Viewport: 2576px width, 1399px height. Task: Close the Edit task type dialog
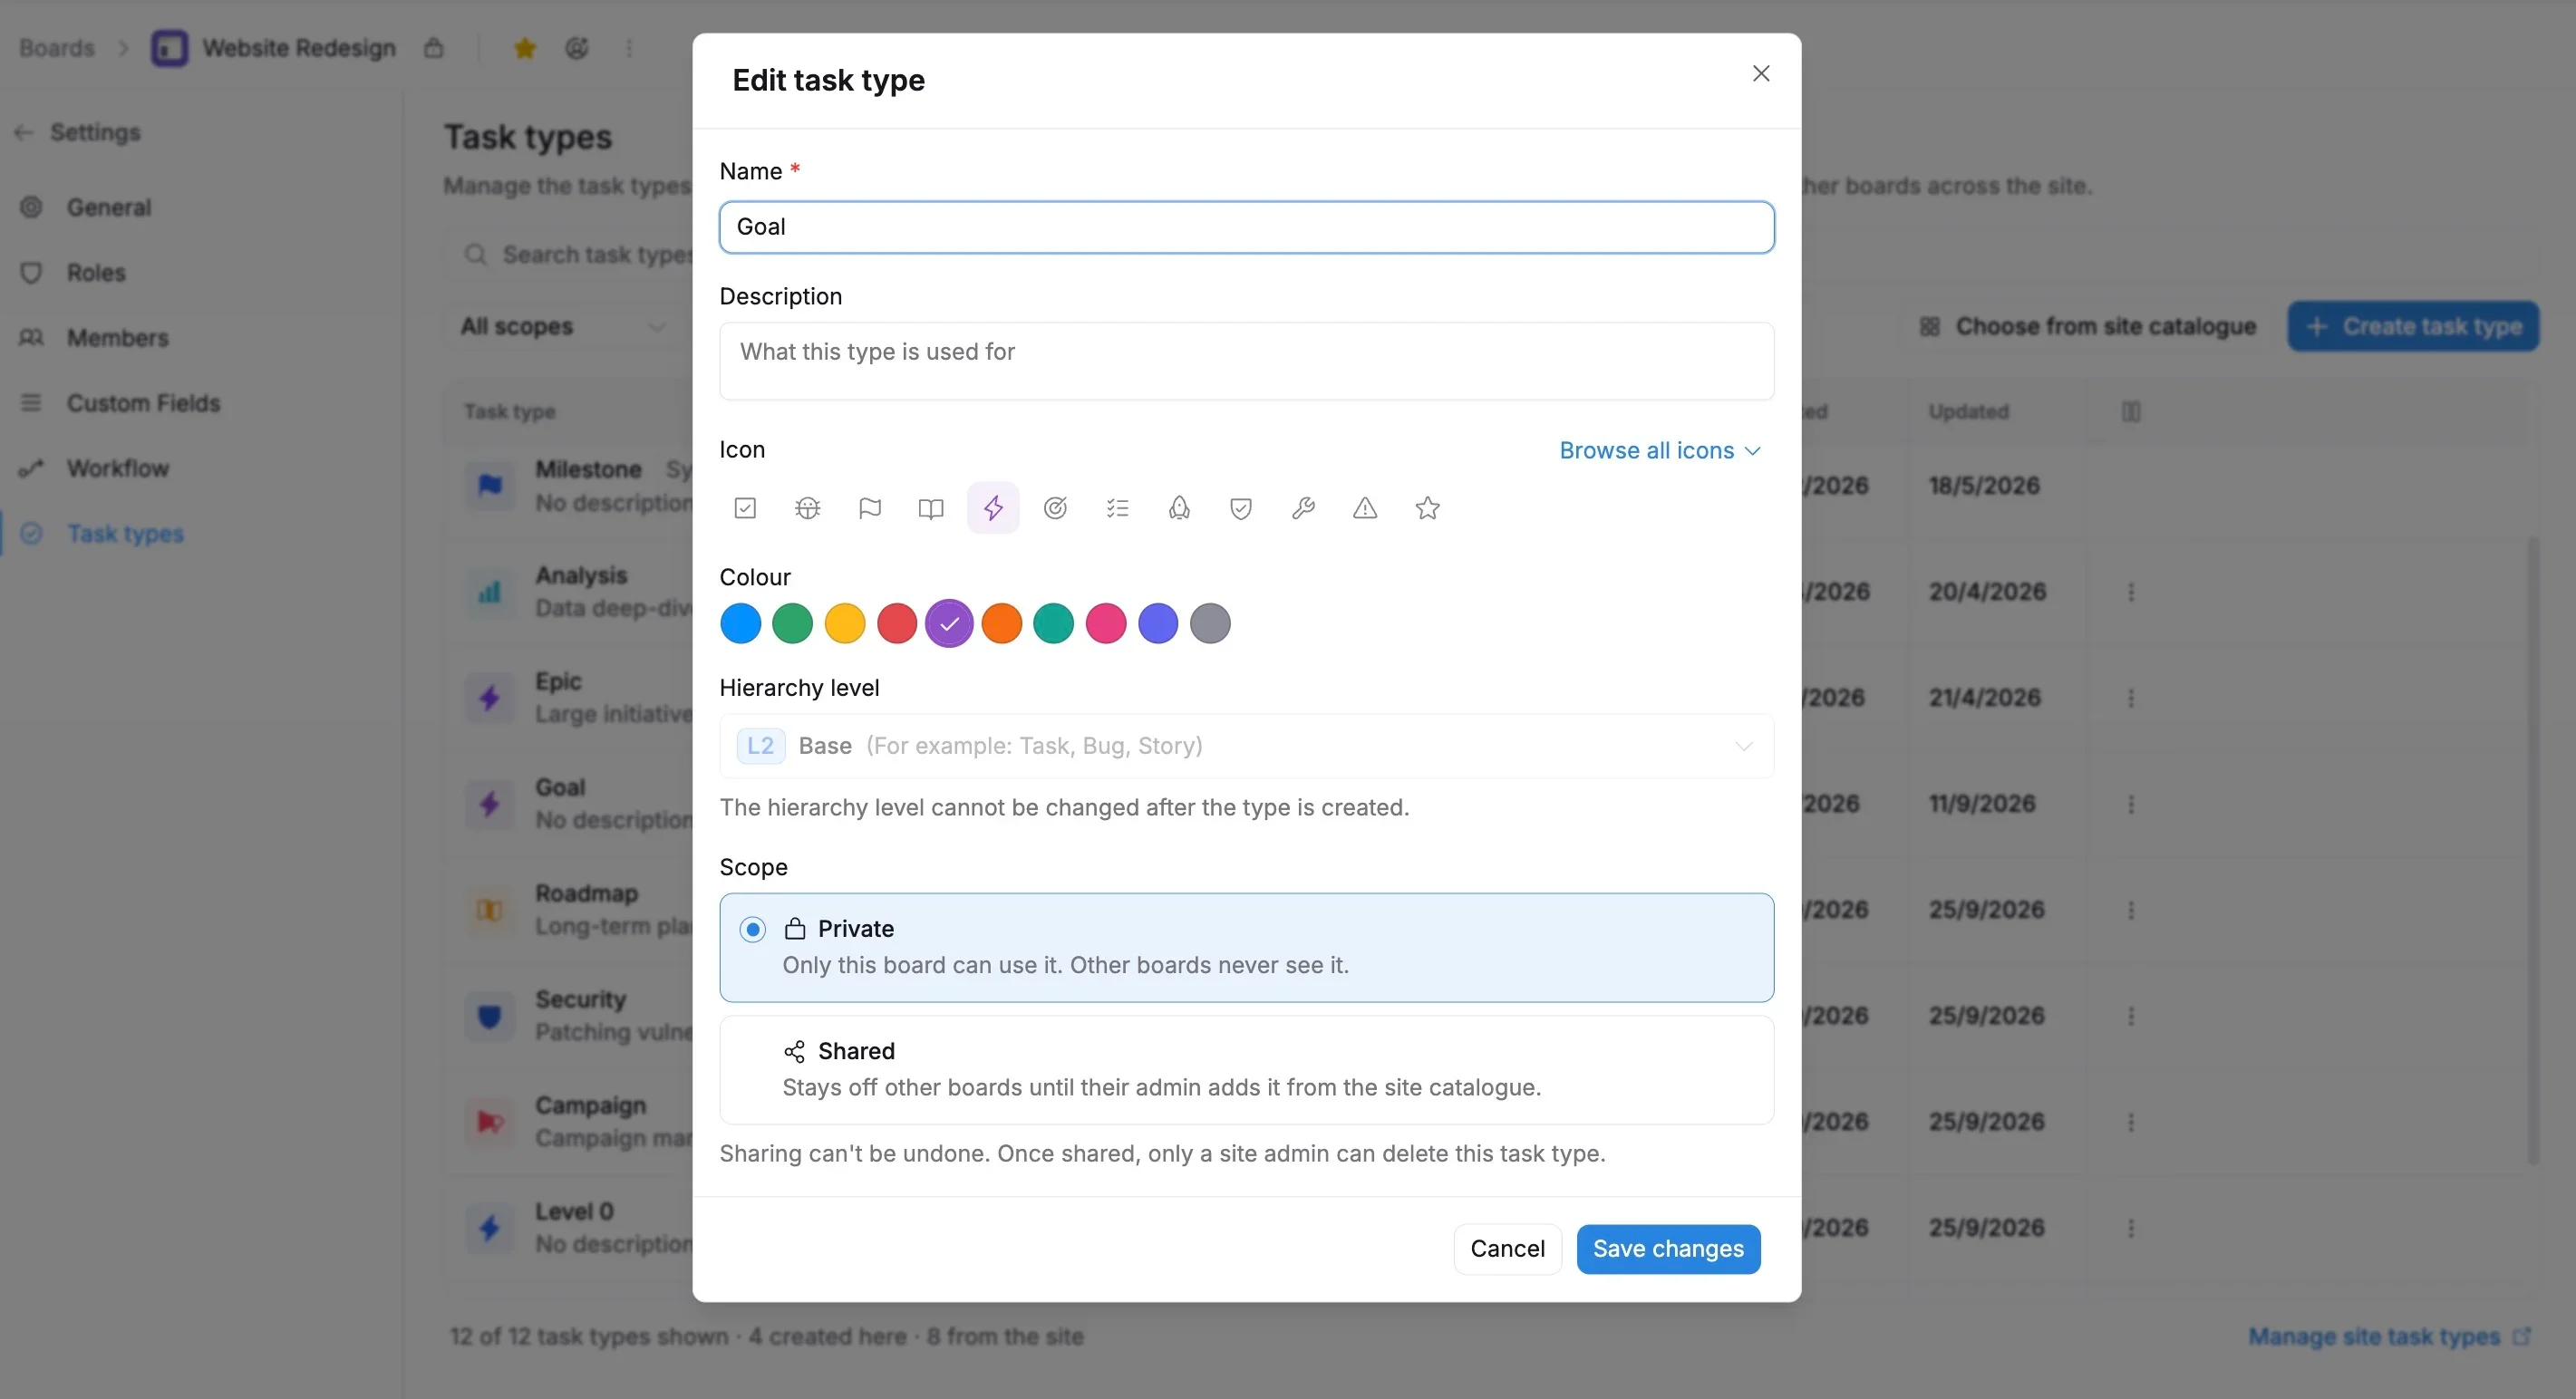(1761, 74)
